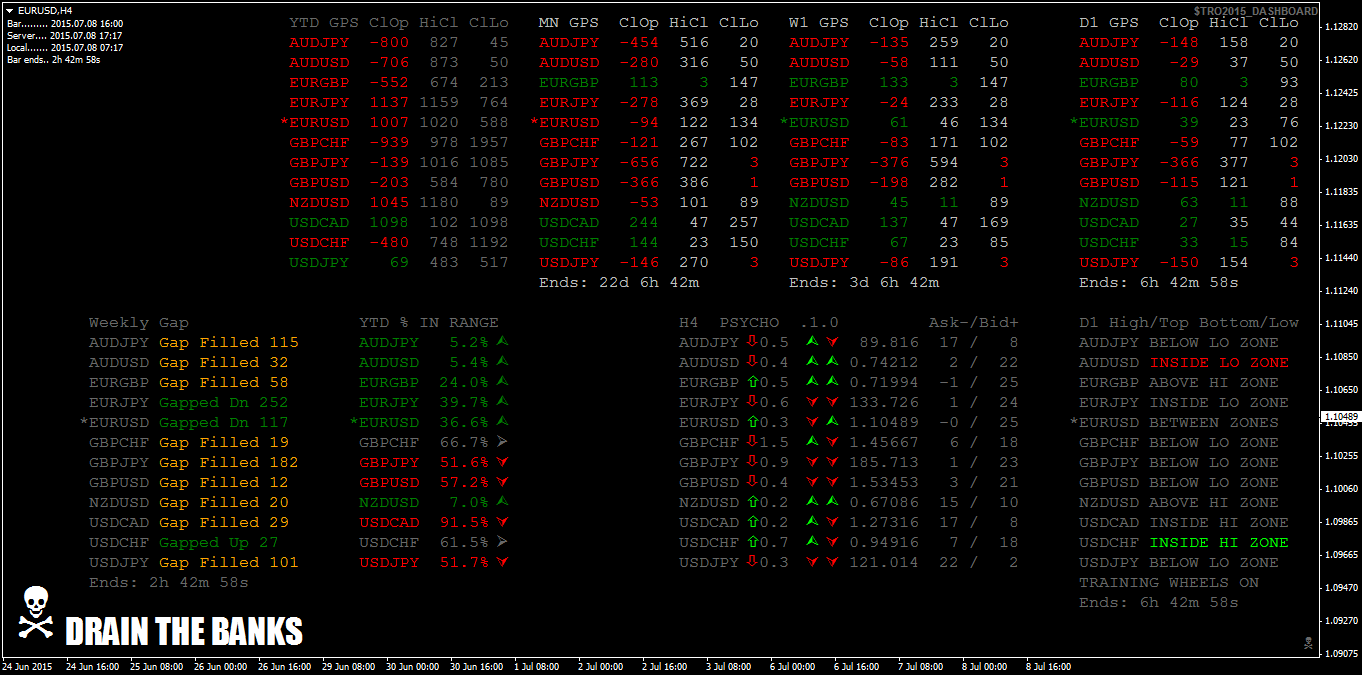Click the Bar ends.. 2h 42m 58s line
The height and width of the screenshot is (675, 1362).
pyautogui.click(x=54, y=60)
